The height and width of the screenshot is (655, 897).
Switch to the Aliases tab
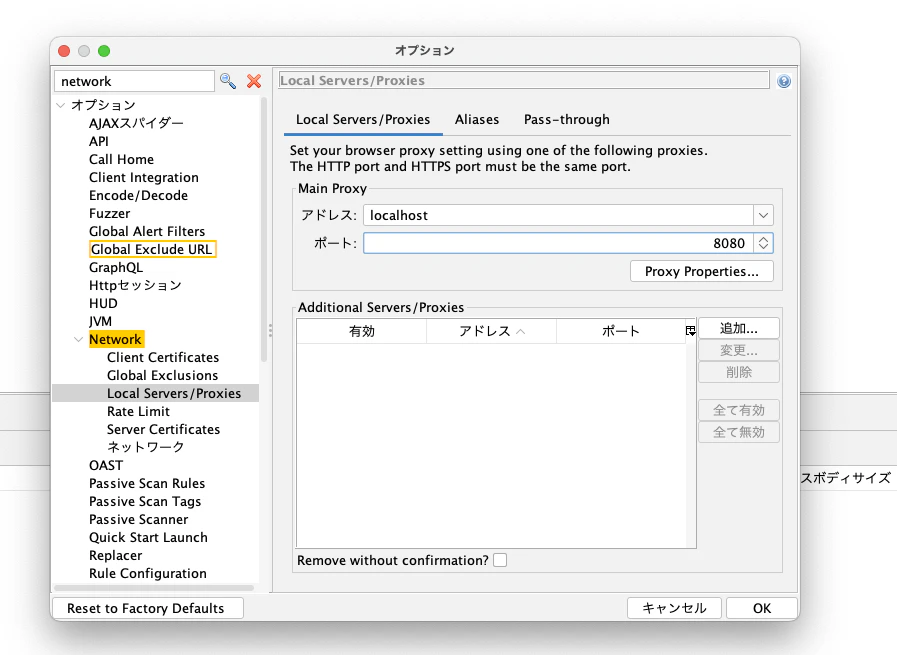pos(477,119)
